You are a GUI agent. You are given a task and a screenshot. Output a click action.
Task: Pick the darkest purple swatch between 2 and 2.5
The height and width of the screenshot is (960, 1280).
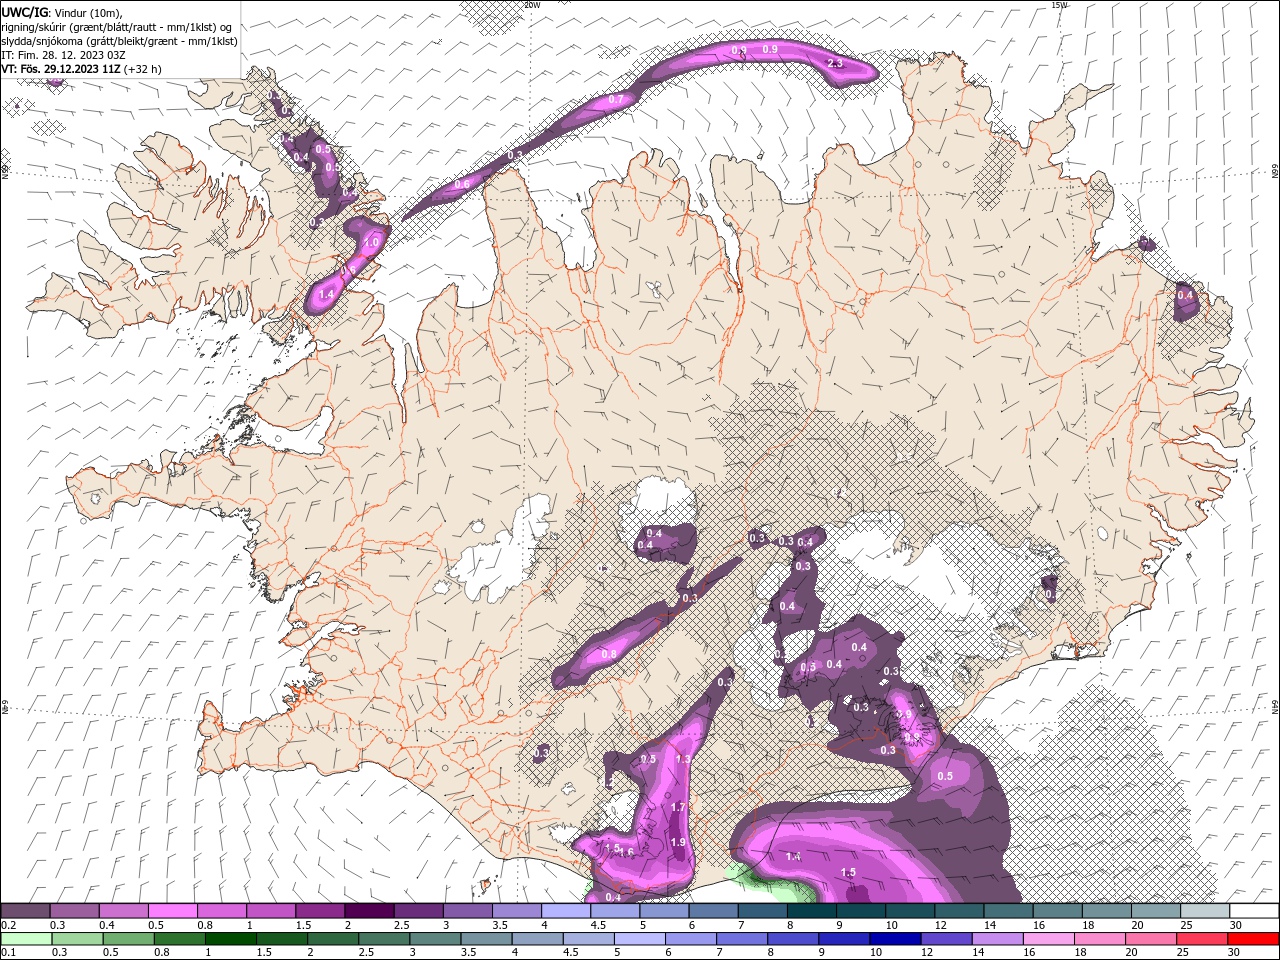click(368, 910)
